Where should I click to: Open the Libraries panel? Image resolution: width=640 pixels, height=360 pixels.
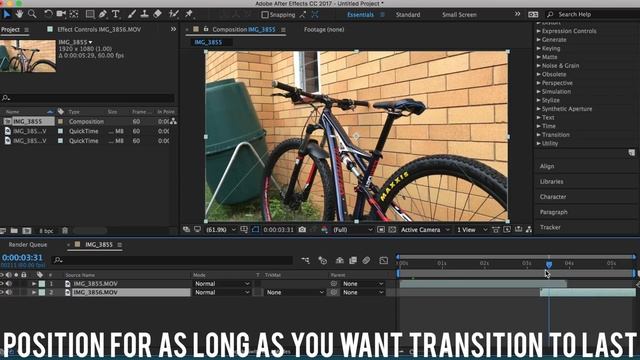point(551,181)
